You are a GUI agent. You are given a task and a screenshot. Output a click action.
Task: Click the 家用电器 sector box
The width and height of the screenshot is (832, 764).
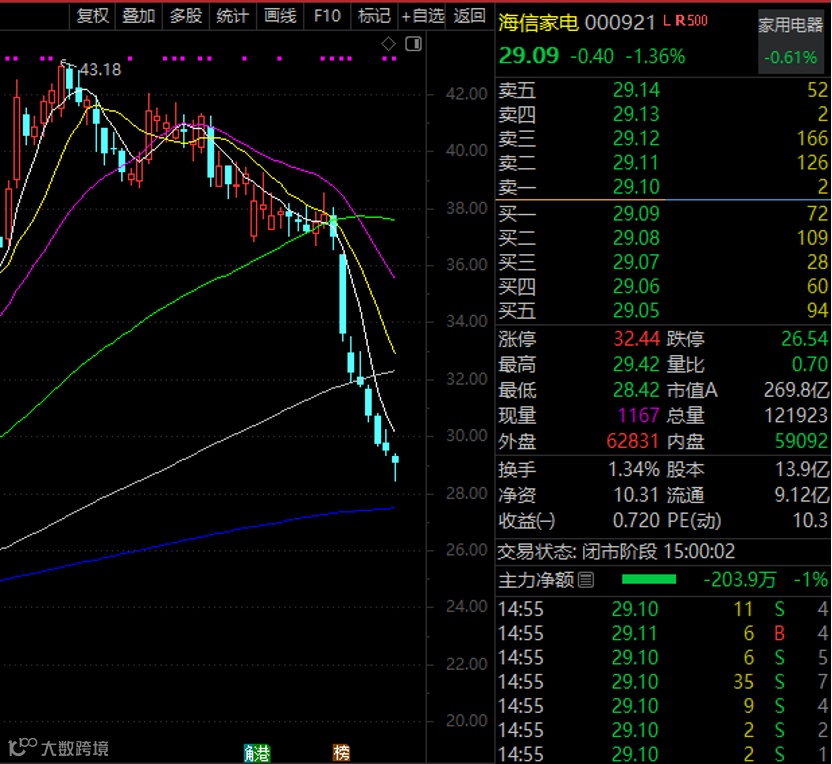point(790,41)
